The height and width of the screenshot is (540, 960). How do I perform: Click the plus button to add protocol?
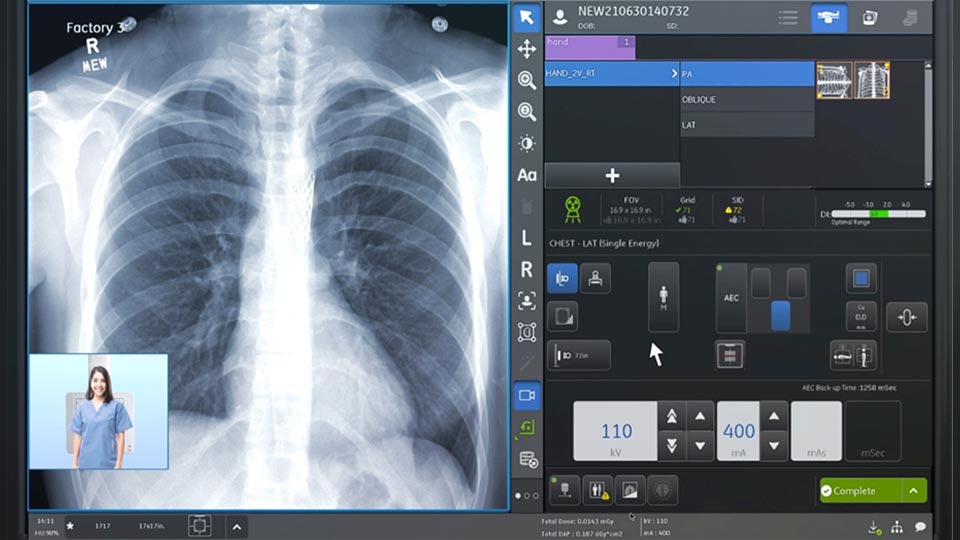[x=612, y=175]
